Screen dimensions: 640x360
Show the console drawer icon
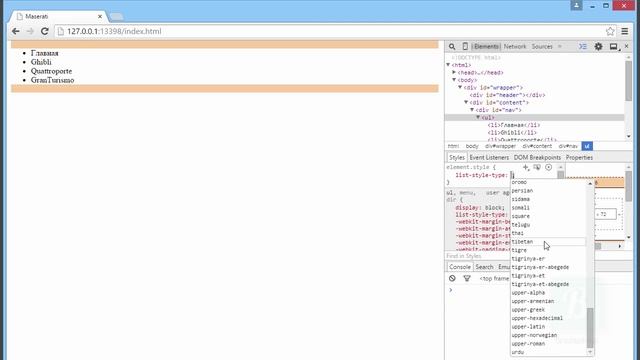pyautogui.click(x=582, y=47)
